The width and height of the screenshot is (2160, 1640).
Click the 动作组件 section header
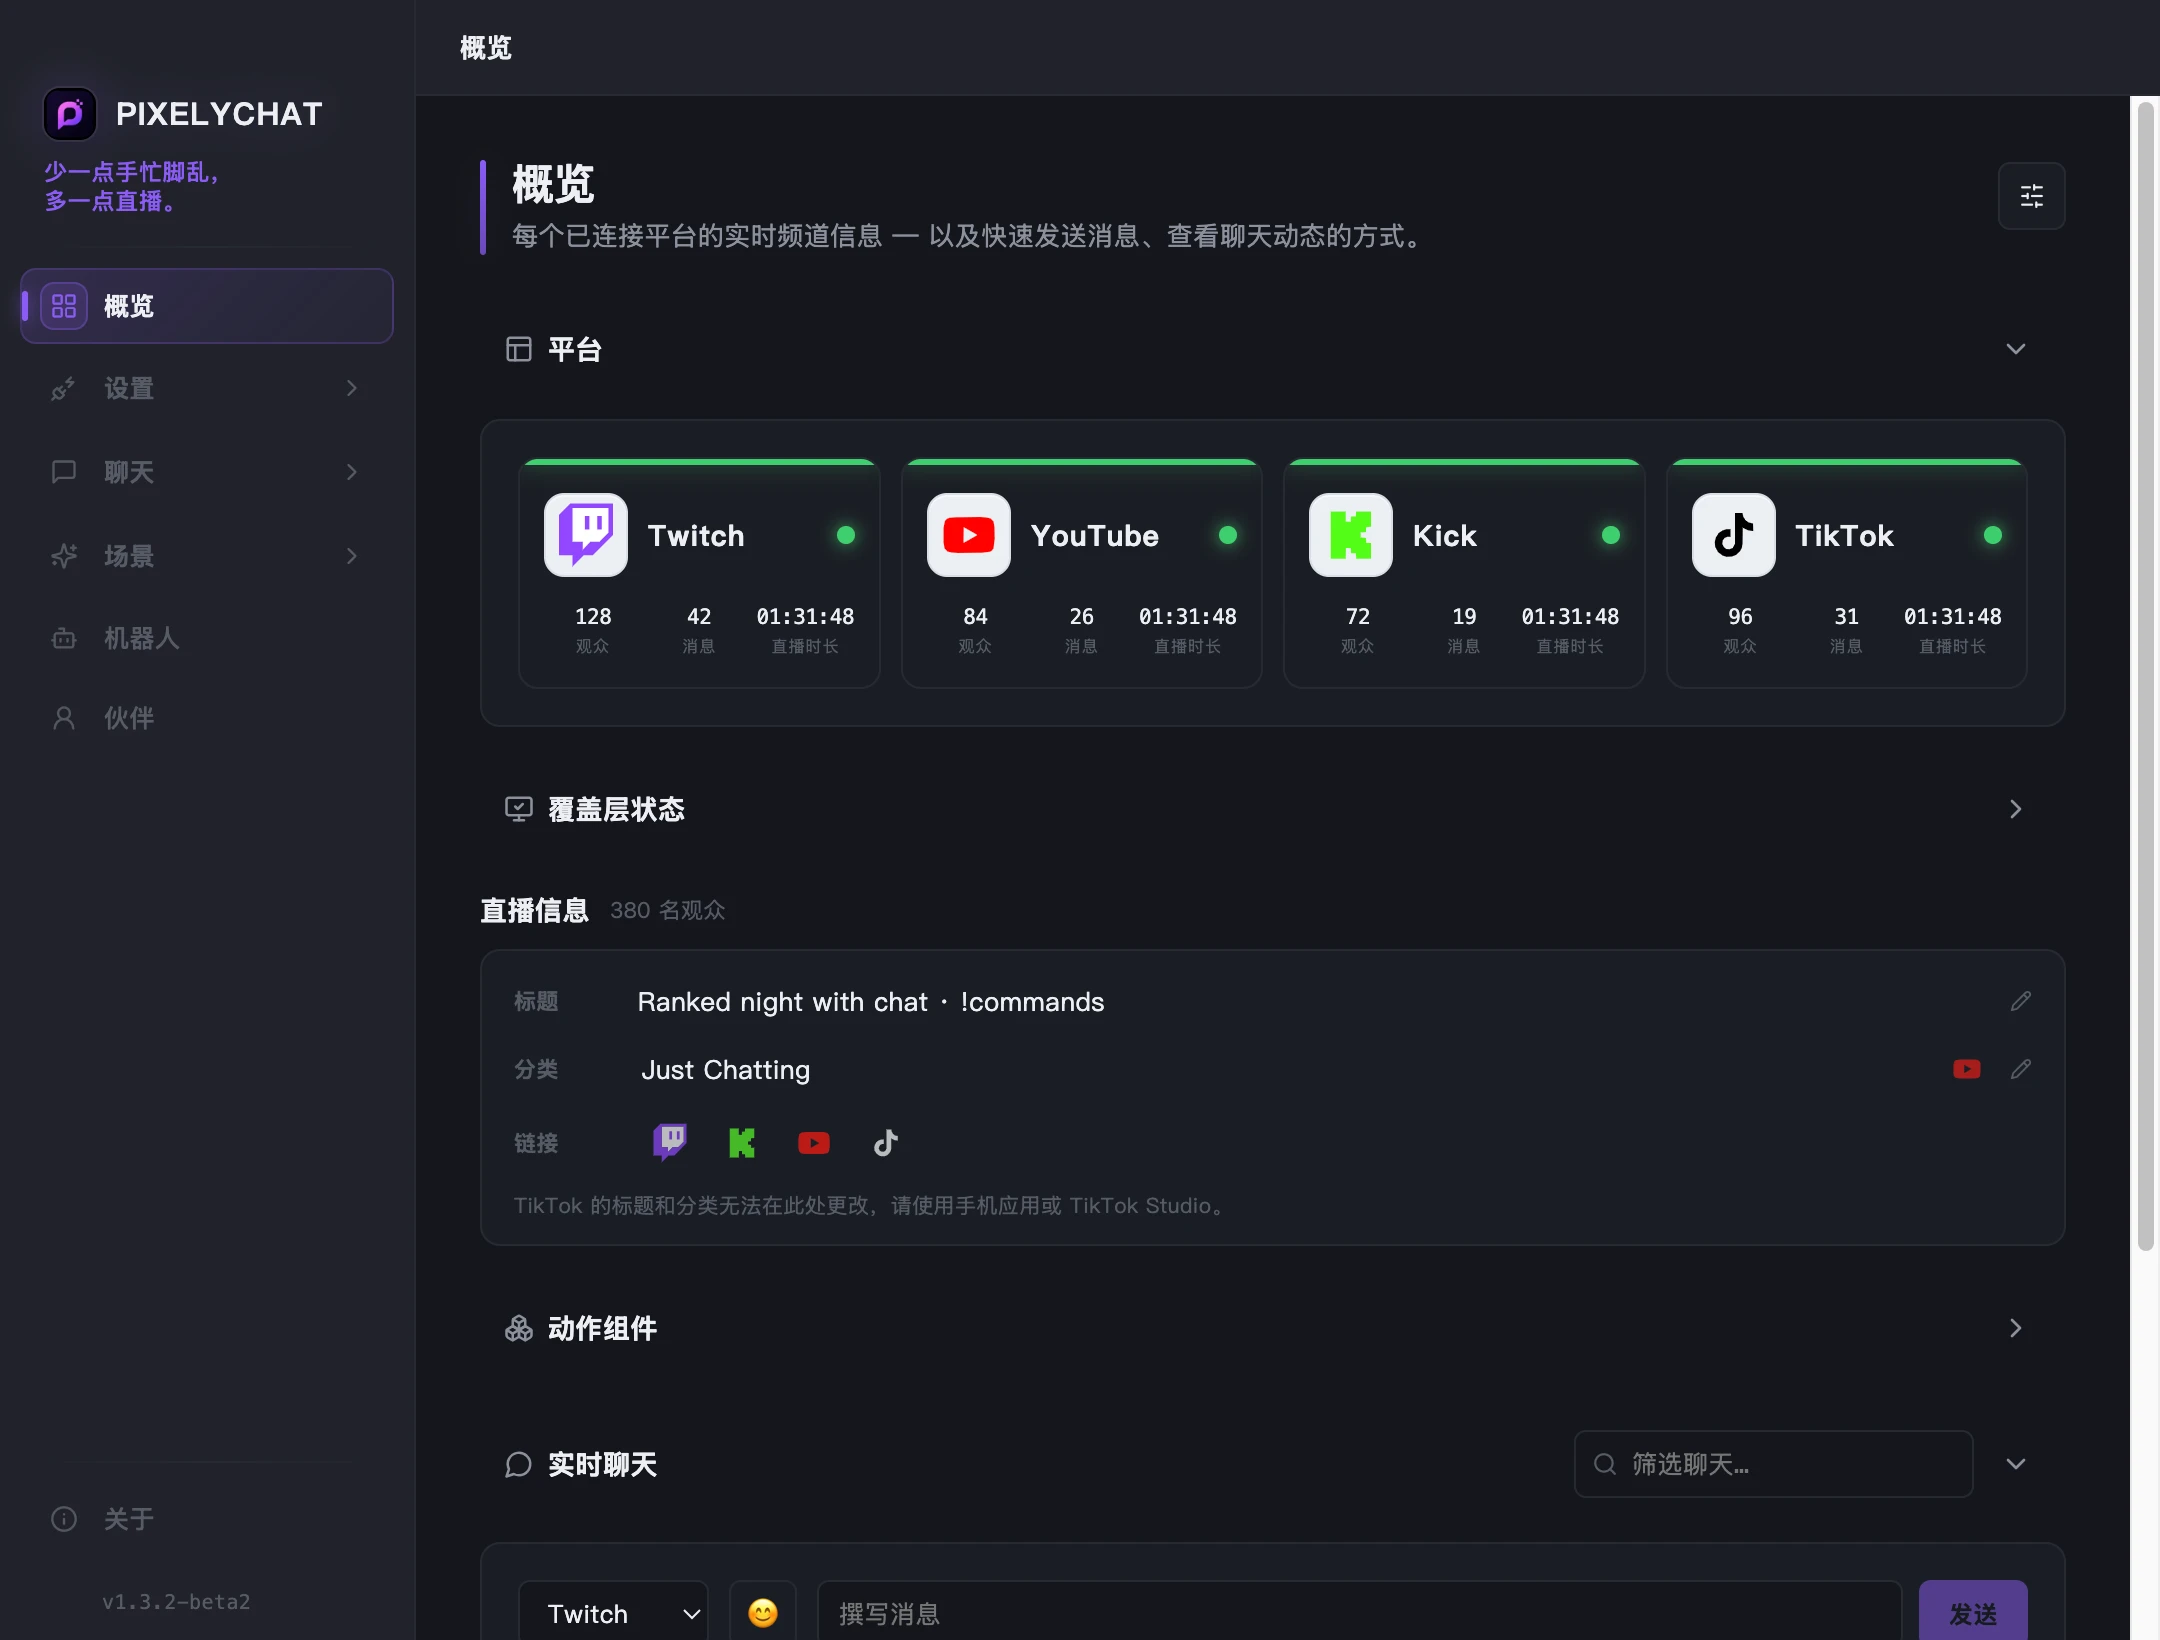point(1272,1328)
